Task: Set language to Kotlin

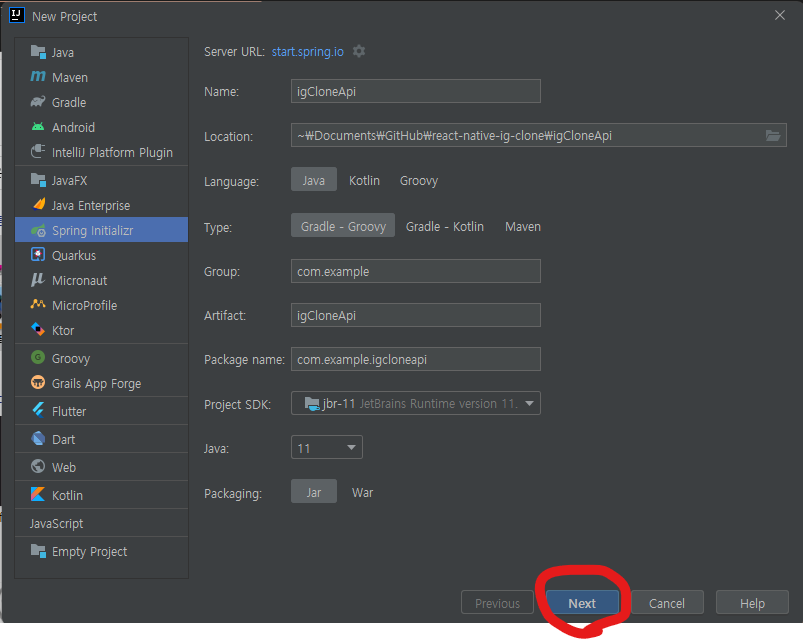Action: (364, 181)
